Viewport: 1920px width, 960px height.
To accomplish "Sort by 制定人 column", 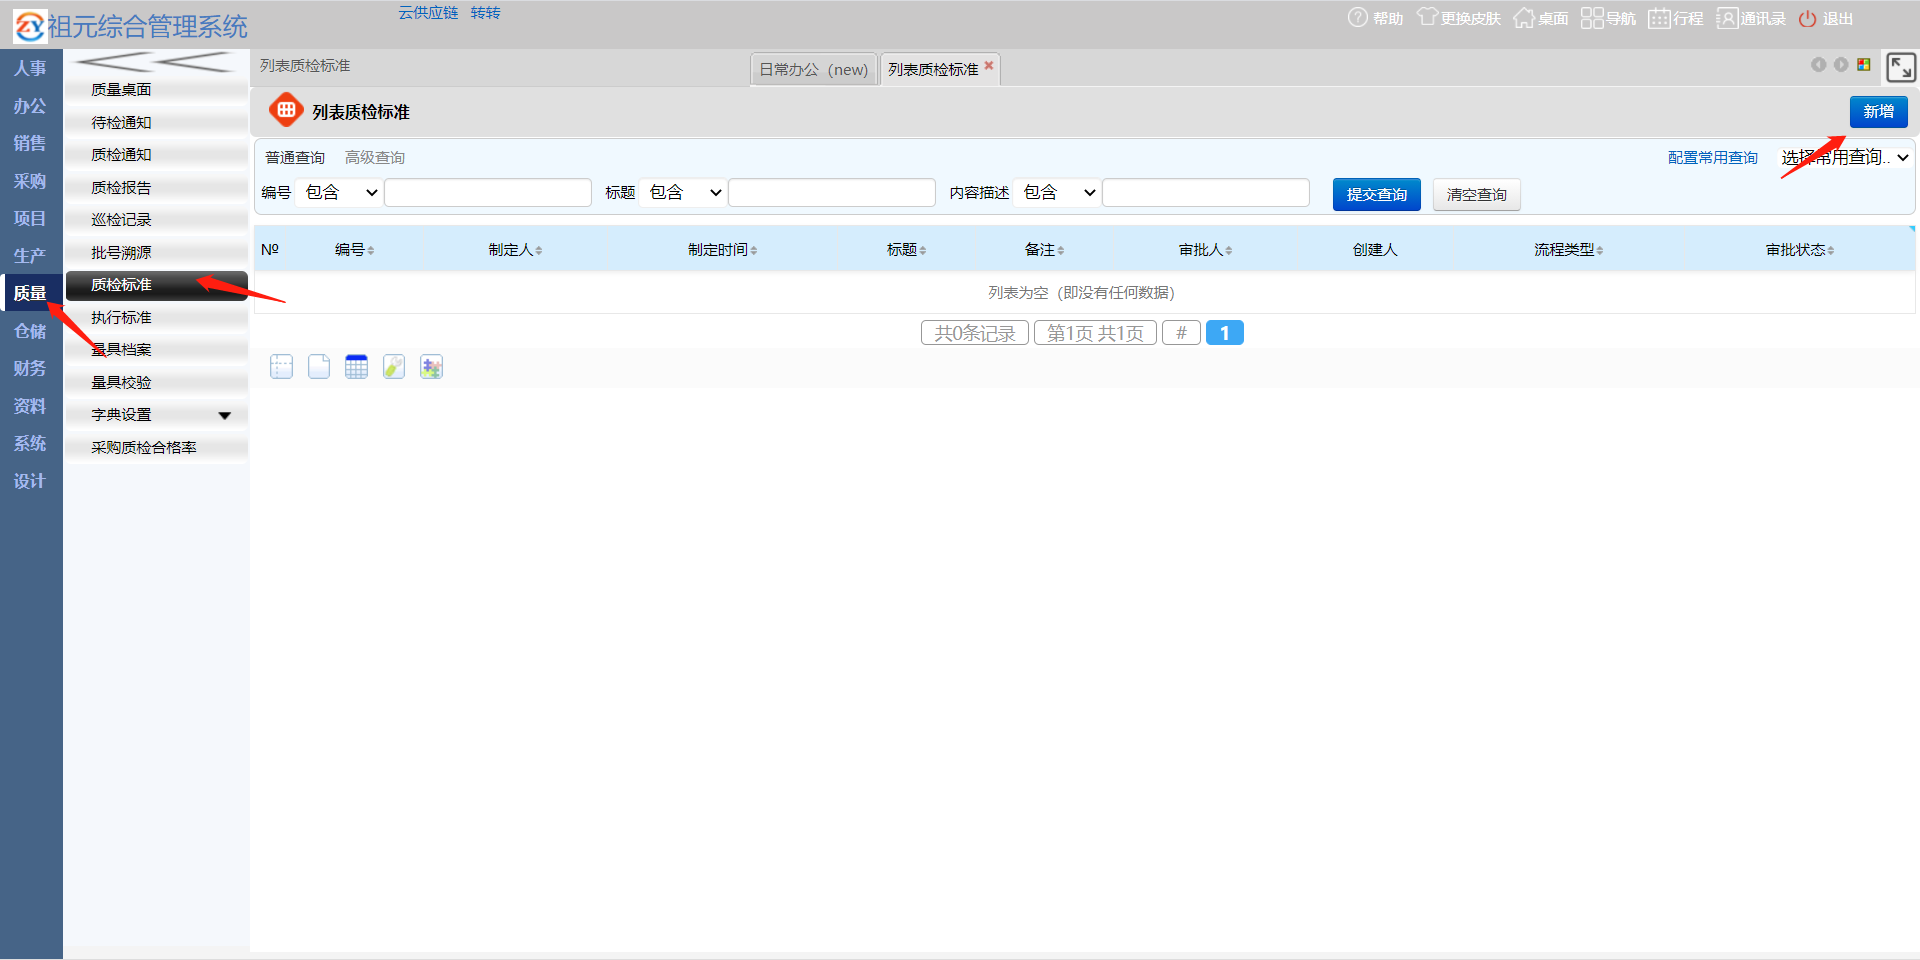I will click(x=515, y=250).
